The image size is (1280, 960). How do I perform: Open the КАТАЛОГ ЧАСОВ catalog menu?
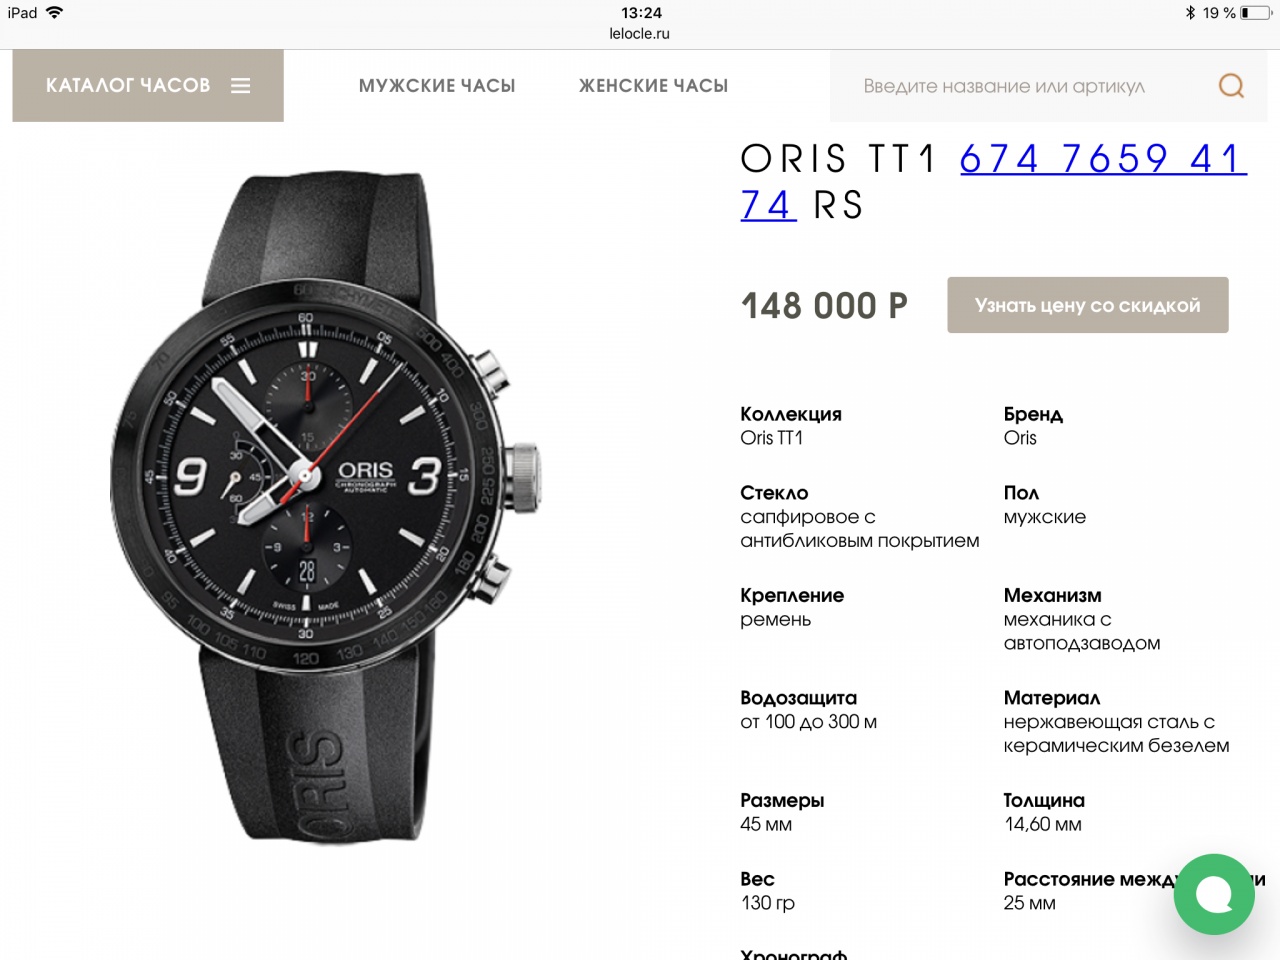(x=148, y=86)
